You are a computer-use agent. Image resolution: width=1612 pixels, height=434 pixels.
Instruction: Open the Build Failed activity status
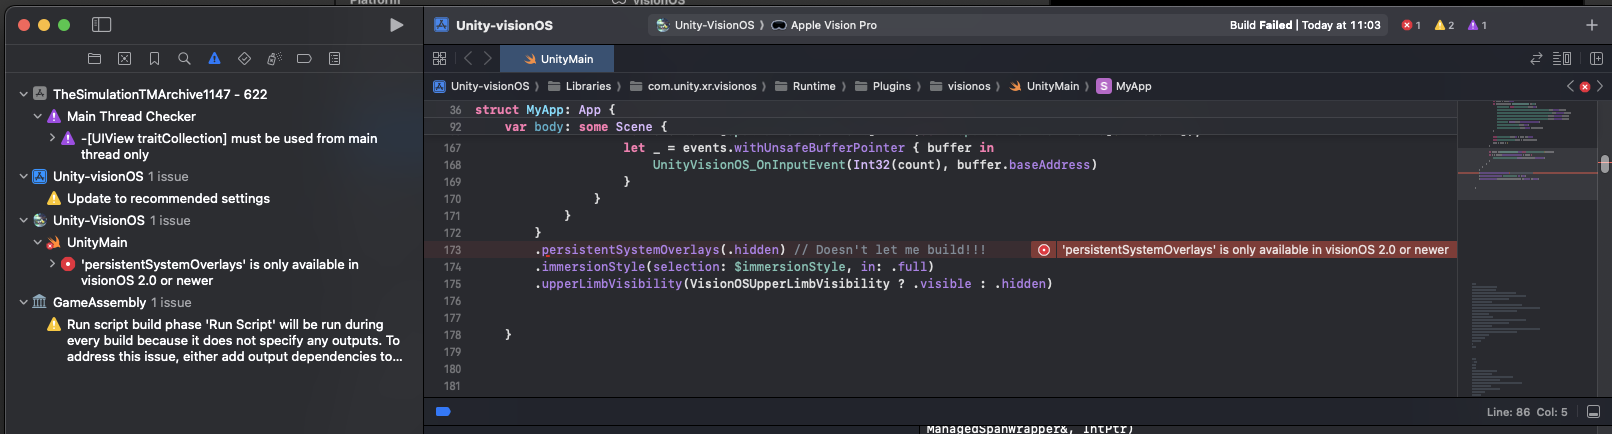pyautogui.click(x=1304, y=25)
